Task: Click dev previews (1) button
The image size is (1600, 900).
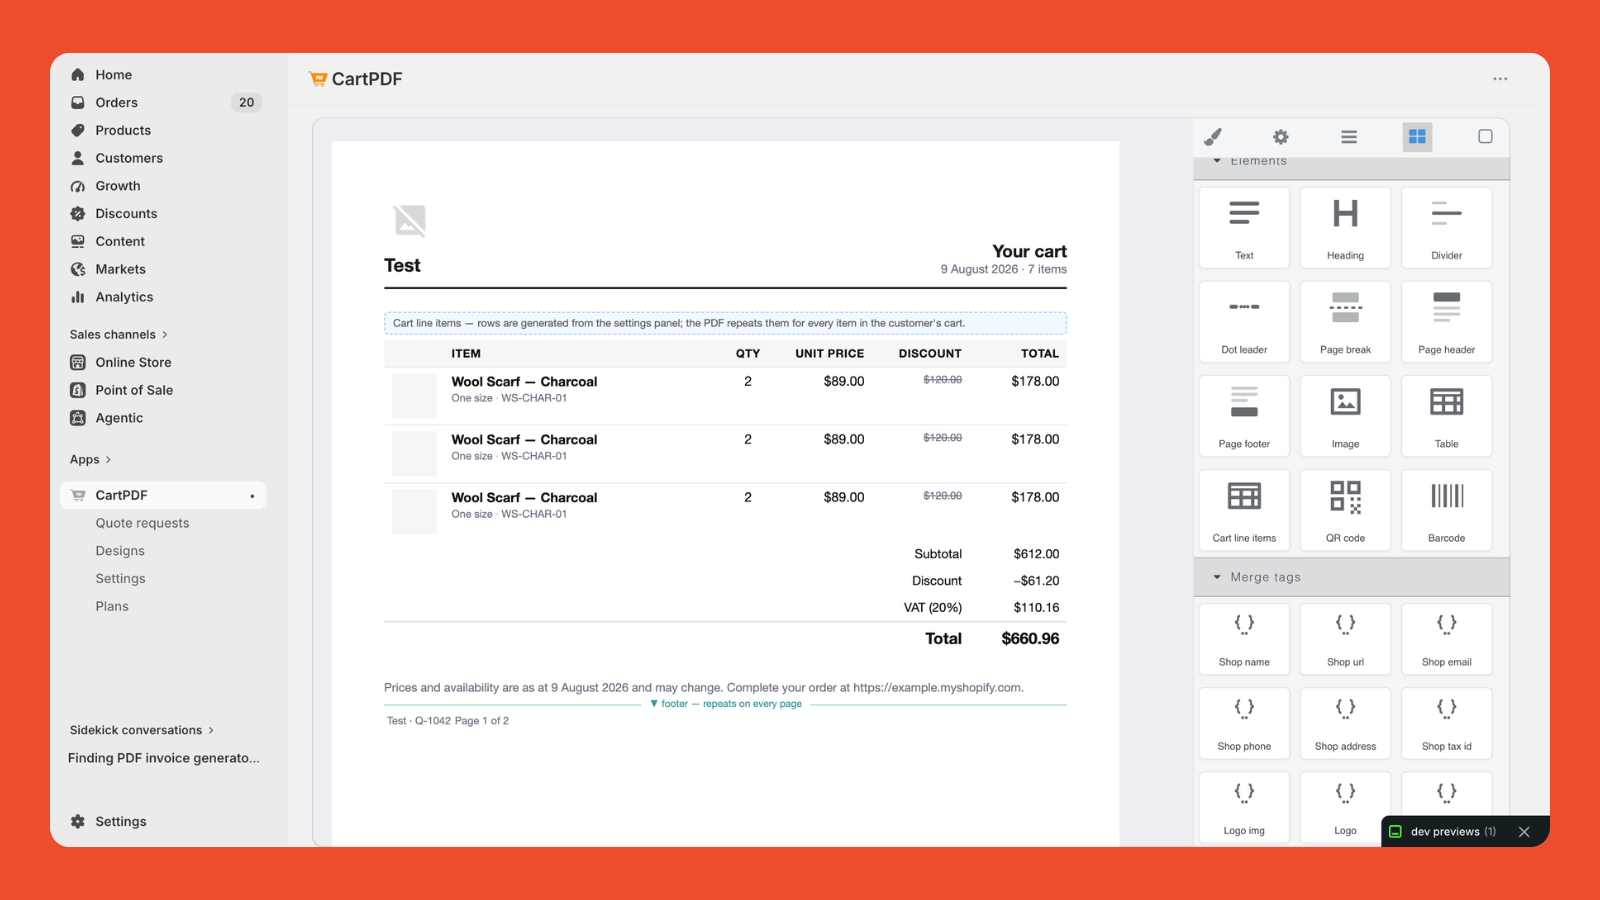Action: (1443, 832)
